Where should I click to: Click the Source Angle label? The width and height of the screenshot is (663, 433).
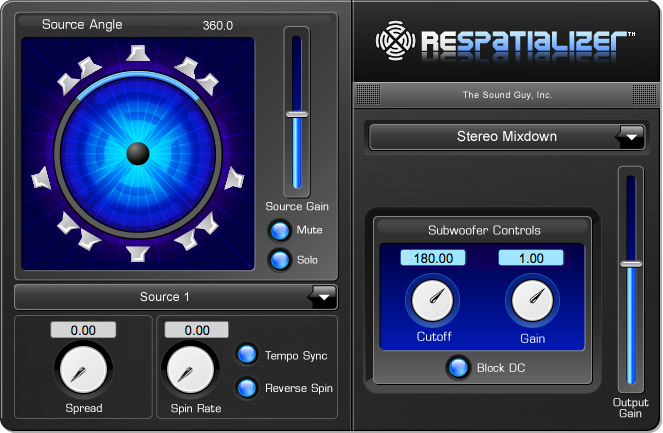pos(82,25)
